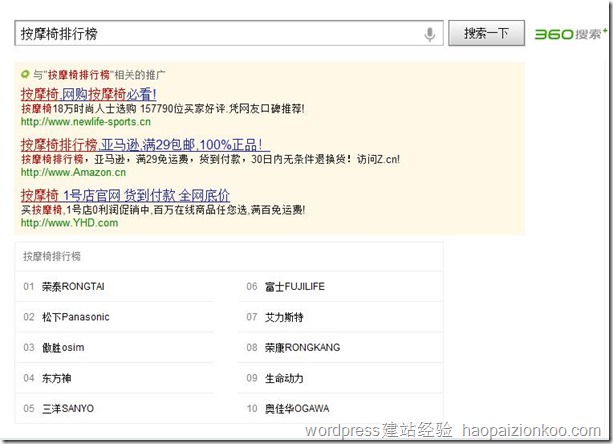Visit the http://www.Amazon.cn URL
This screenshot has height=444, width=613.
(x=73, y=172)
